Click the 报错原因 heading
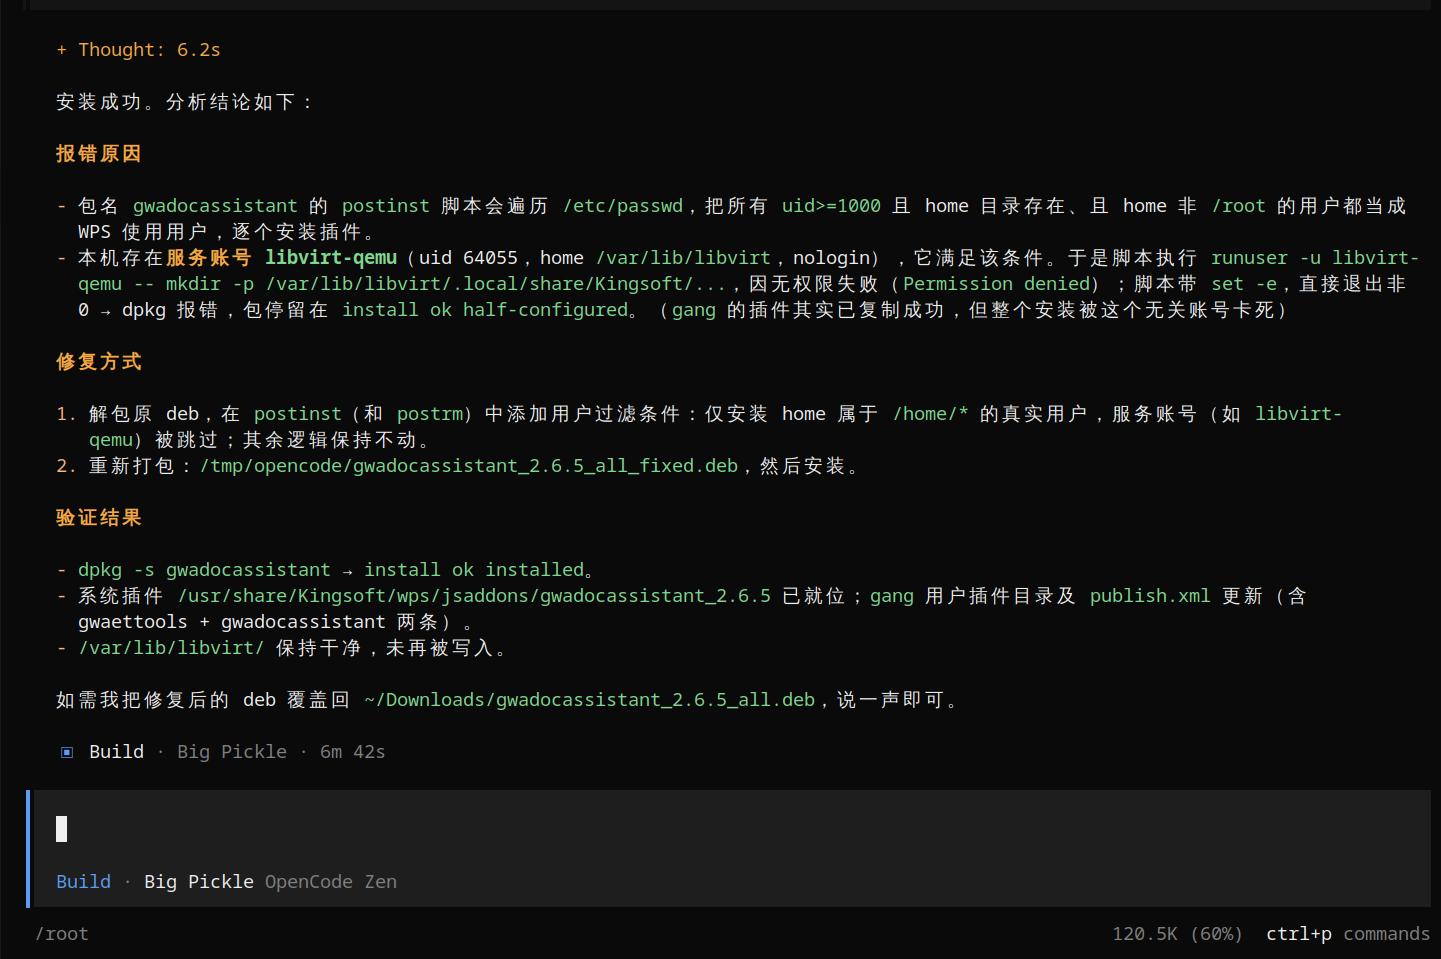 [99, 153]
